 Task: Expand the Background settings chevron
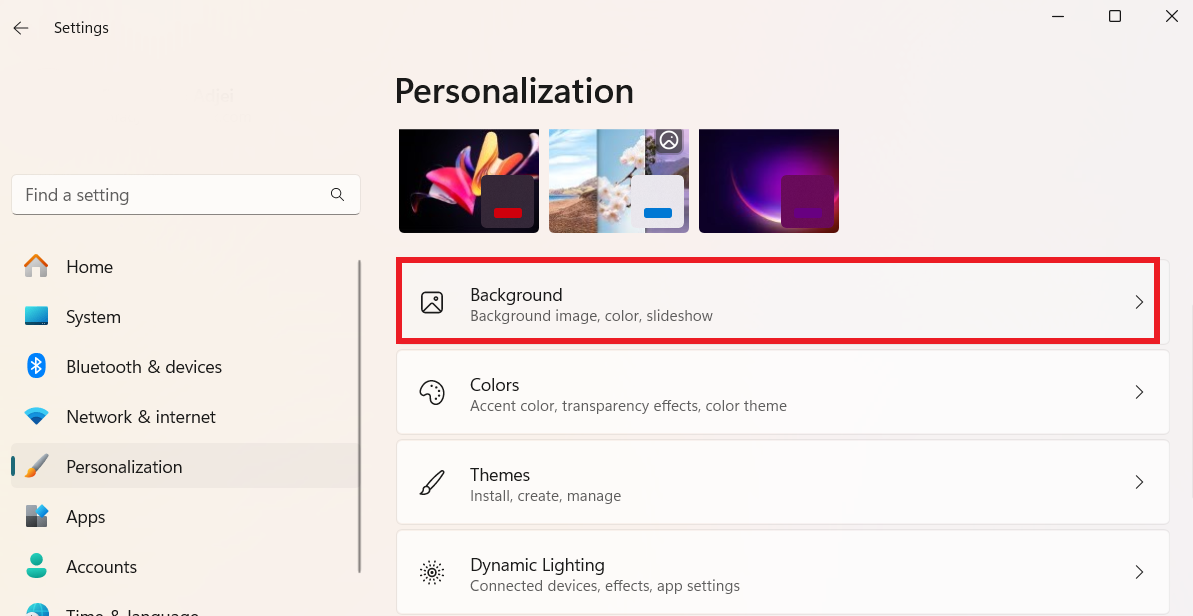point(1139,301)
